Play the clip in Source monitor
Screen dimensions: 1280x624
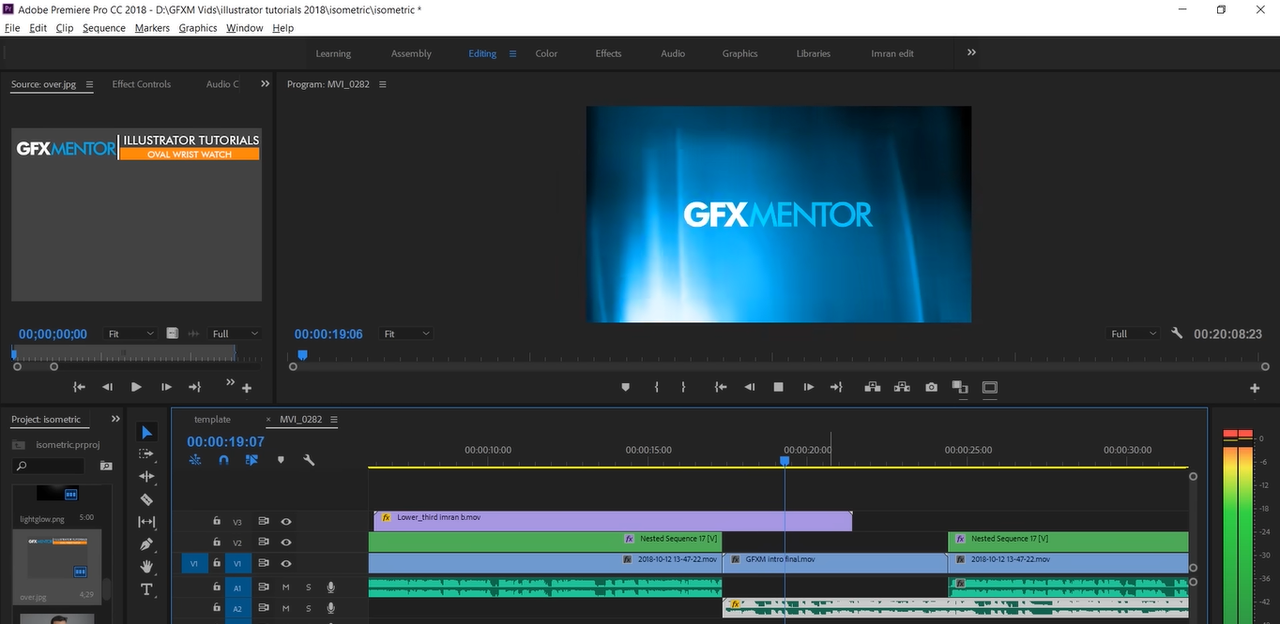click(x=137, y=387)
